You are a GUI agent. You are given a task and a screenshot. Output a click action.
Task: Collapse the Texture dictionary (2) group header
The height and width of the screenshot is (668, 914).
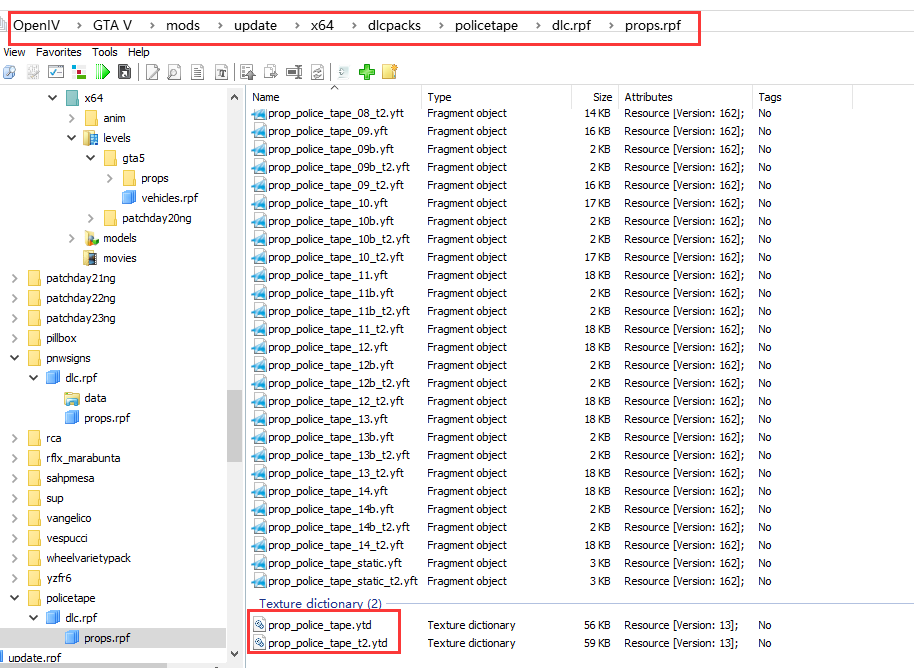[321, 603]
